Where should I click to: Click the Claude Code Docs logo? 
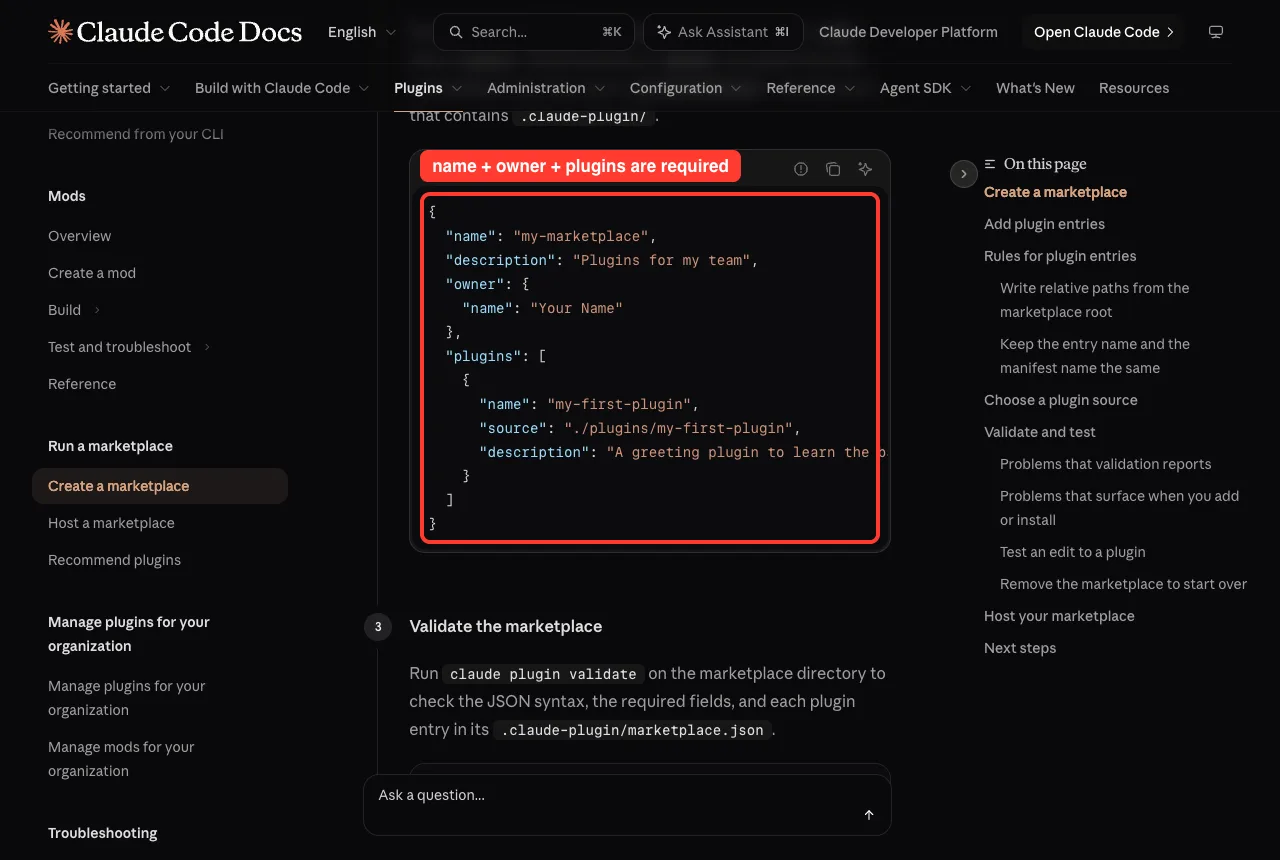[x=175, y=32]
